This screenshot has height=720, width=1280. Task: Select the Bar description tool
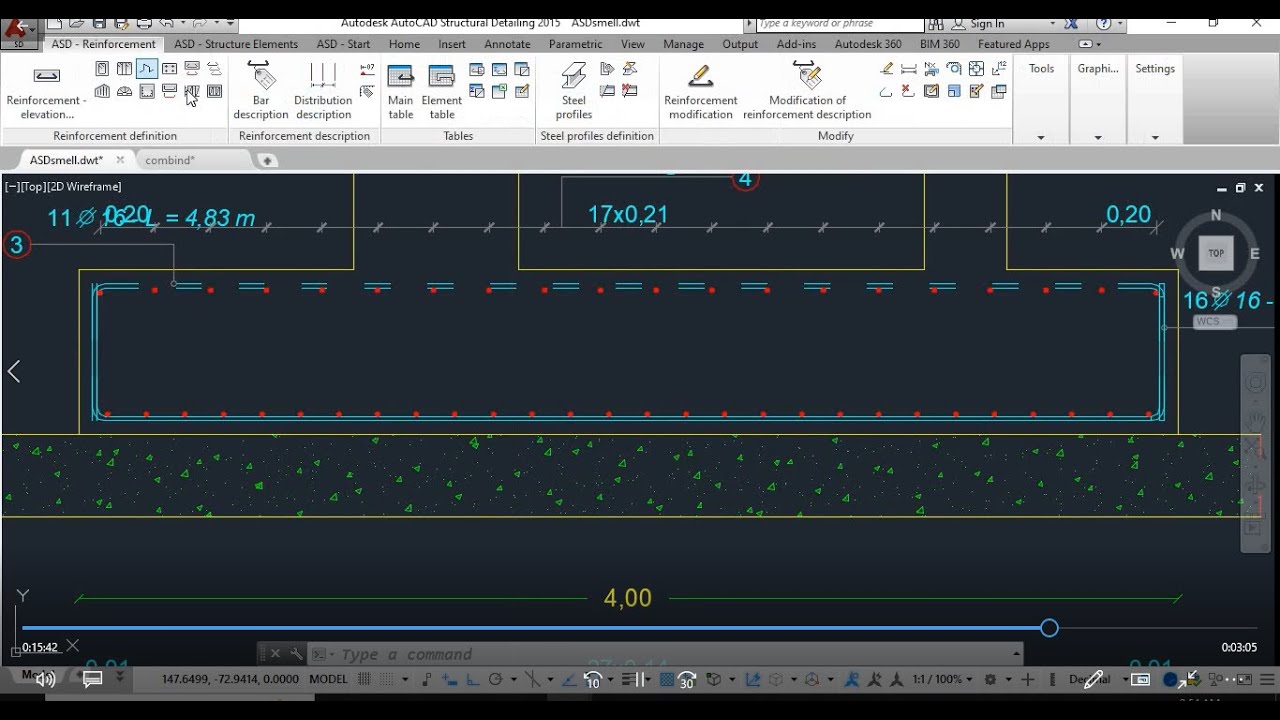point(261,92)
